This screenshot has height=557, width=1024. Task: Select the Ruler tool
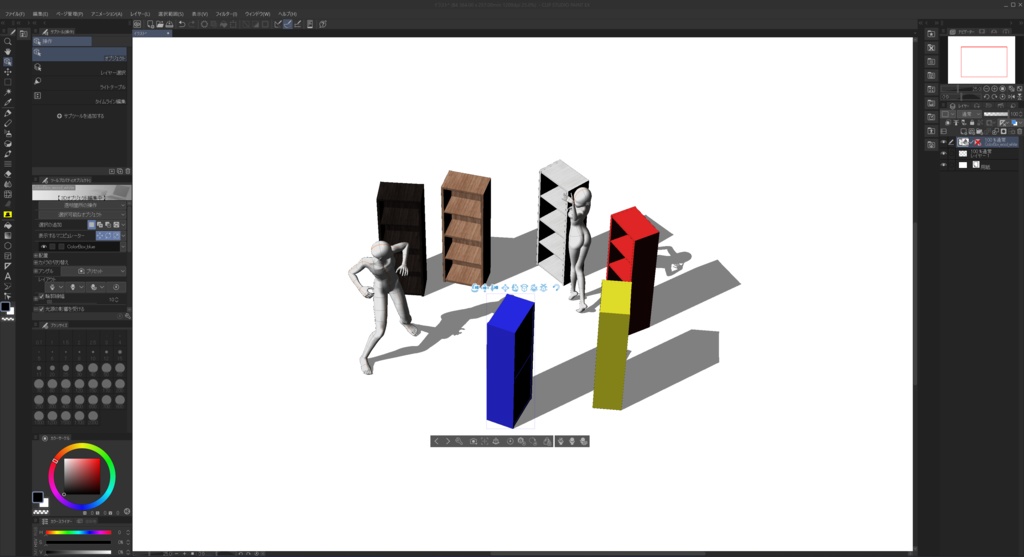point(8,266)
